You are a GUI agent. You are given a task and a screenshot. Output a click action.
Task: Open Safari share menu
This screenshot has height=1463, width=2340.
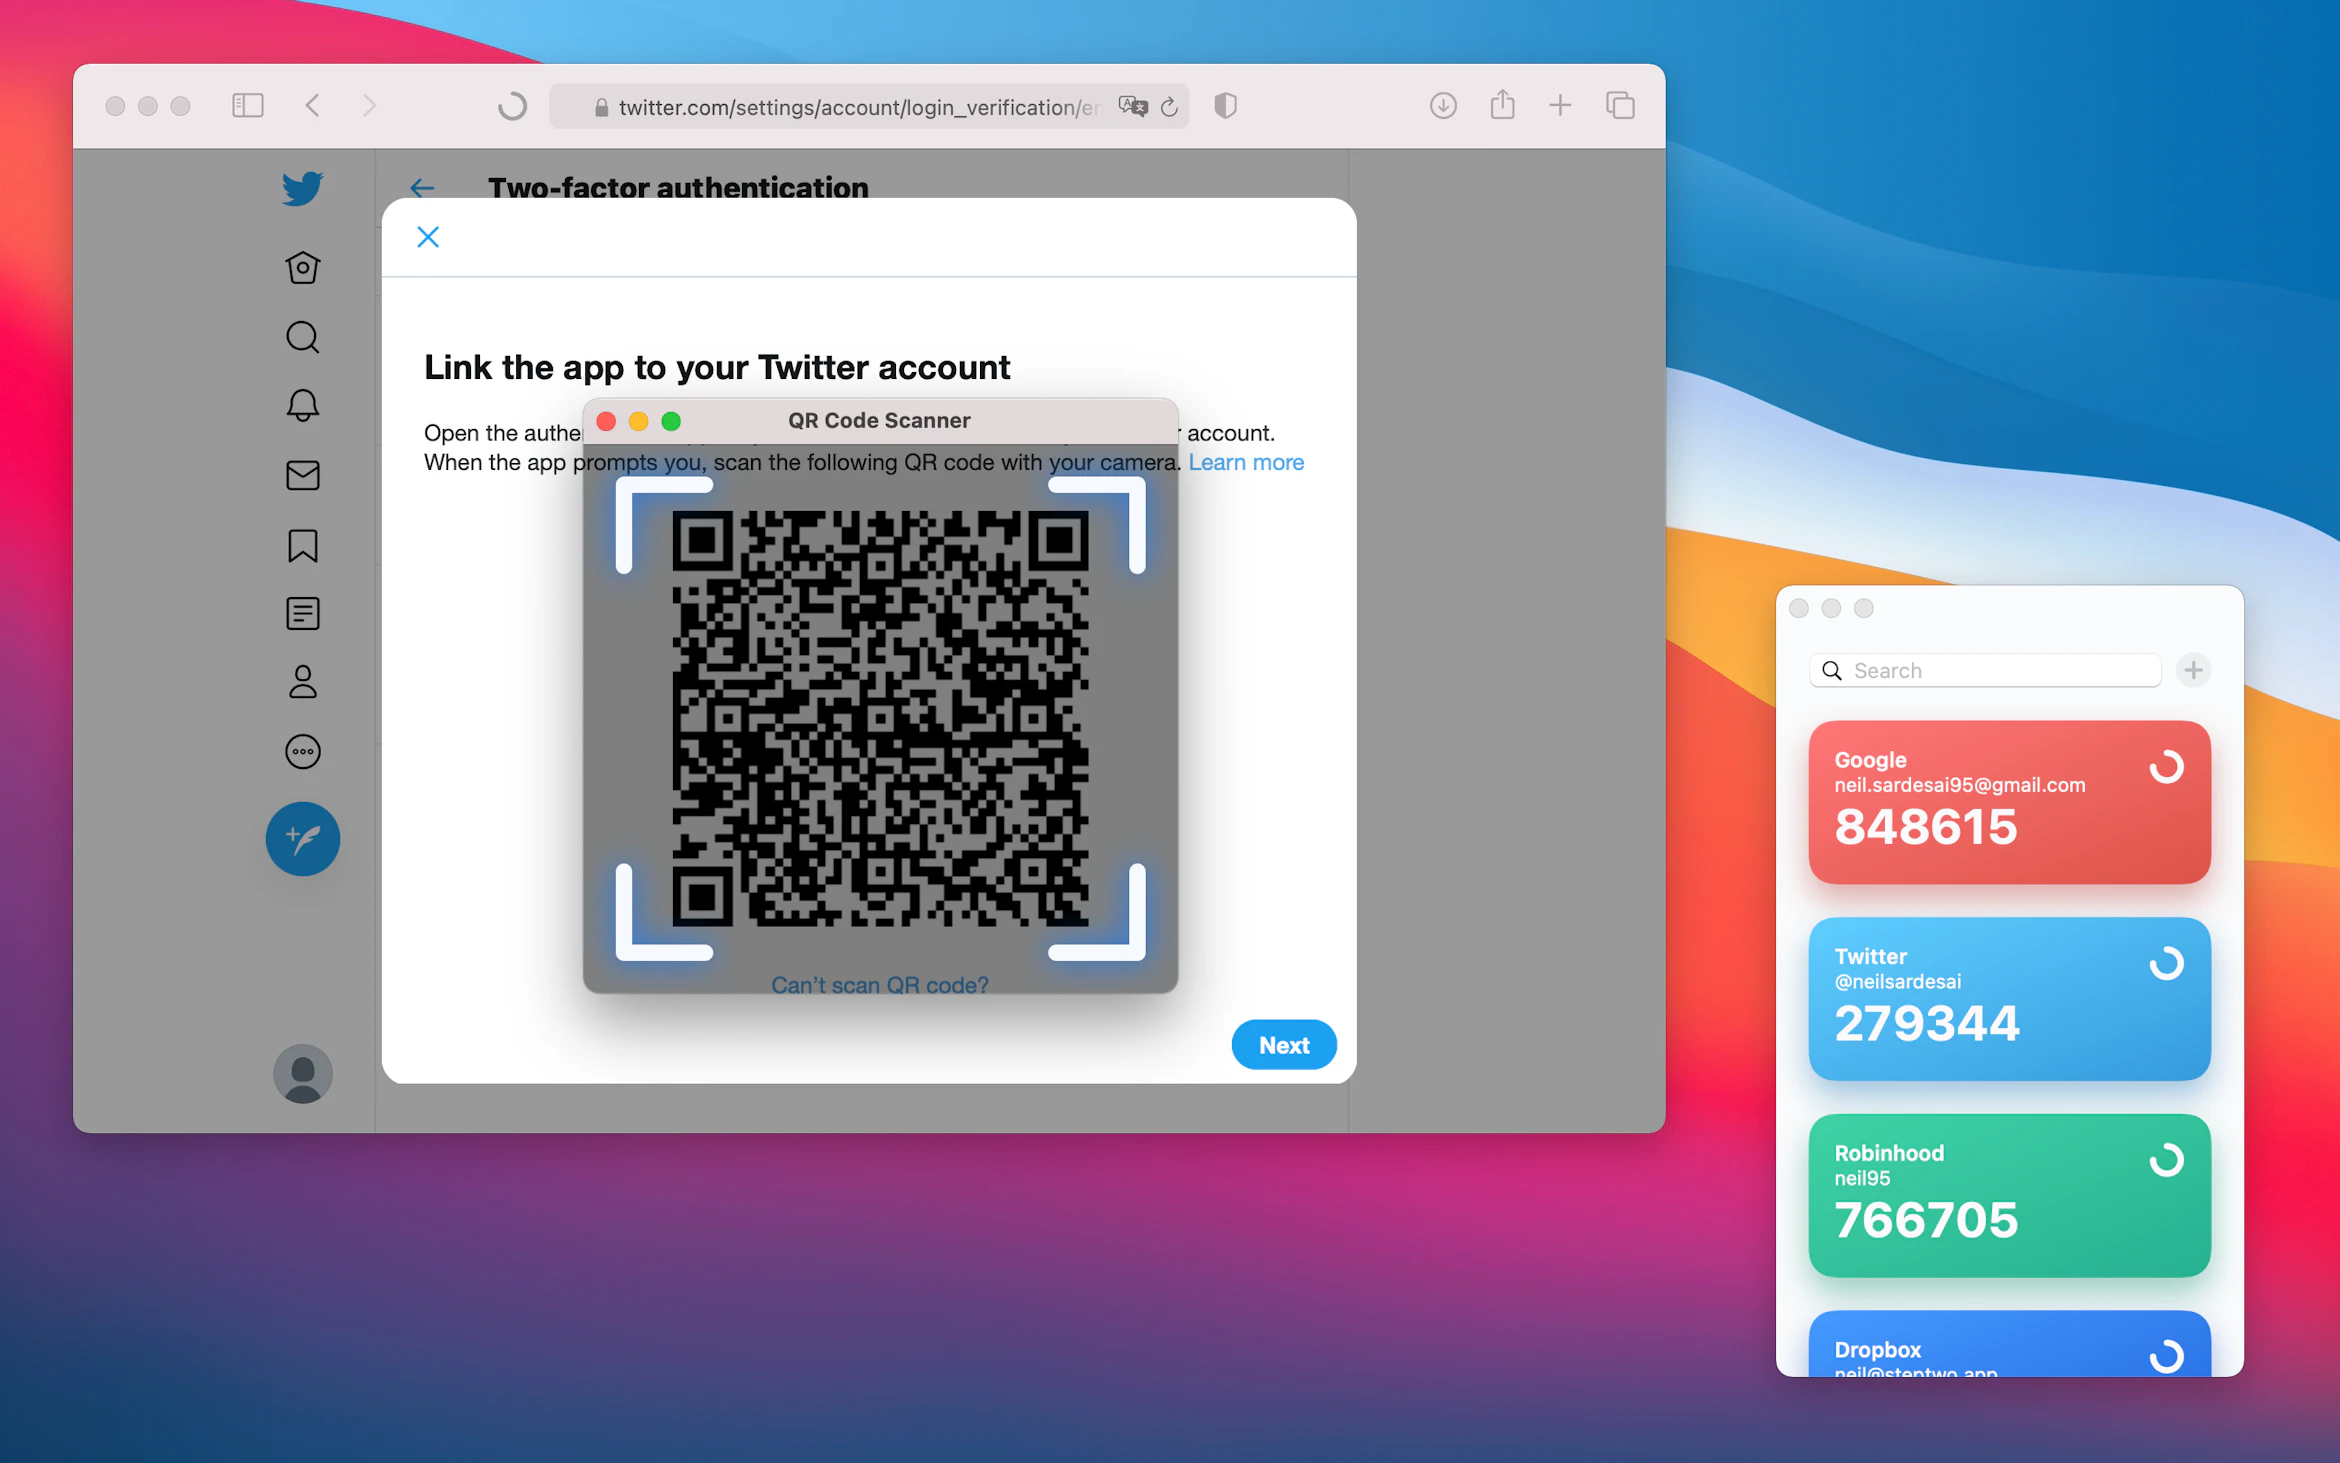[x=1502, y=104]
